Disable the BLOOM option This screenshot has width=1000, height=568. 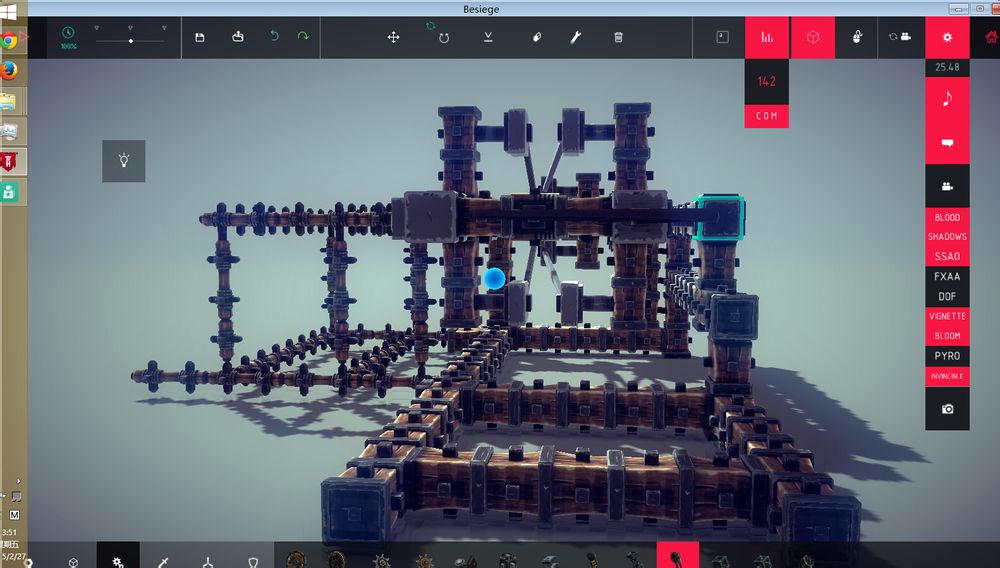pyautogui.click(x=947, y=336)
